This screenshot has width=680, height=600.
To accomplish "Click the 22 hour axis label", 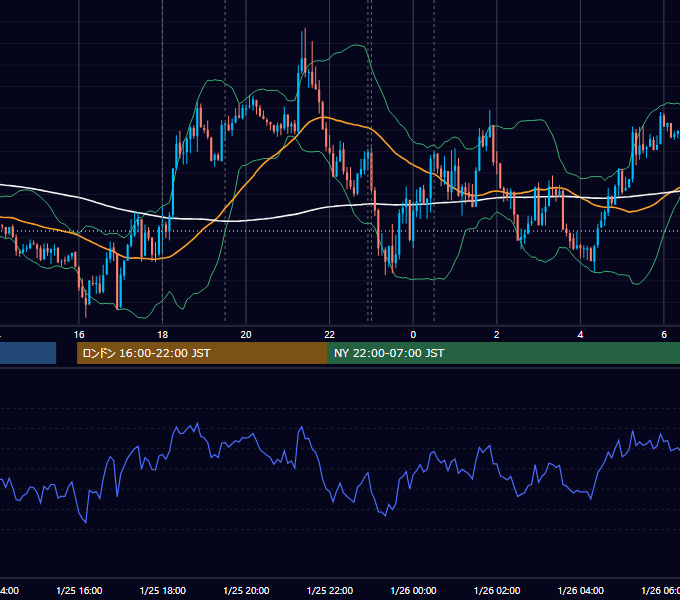I will (x=330, y=335).
